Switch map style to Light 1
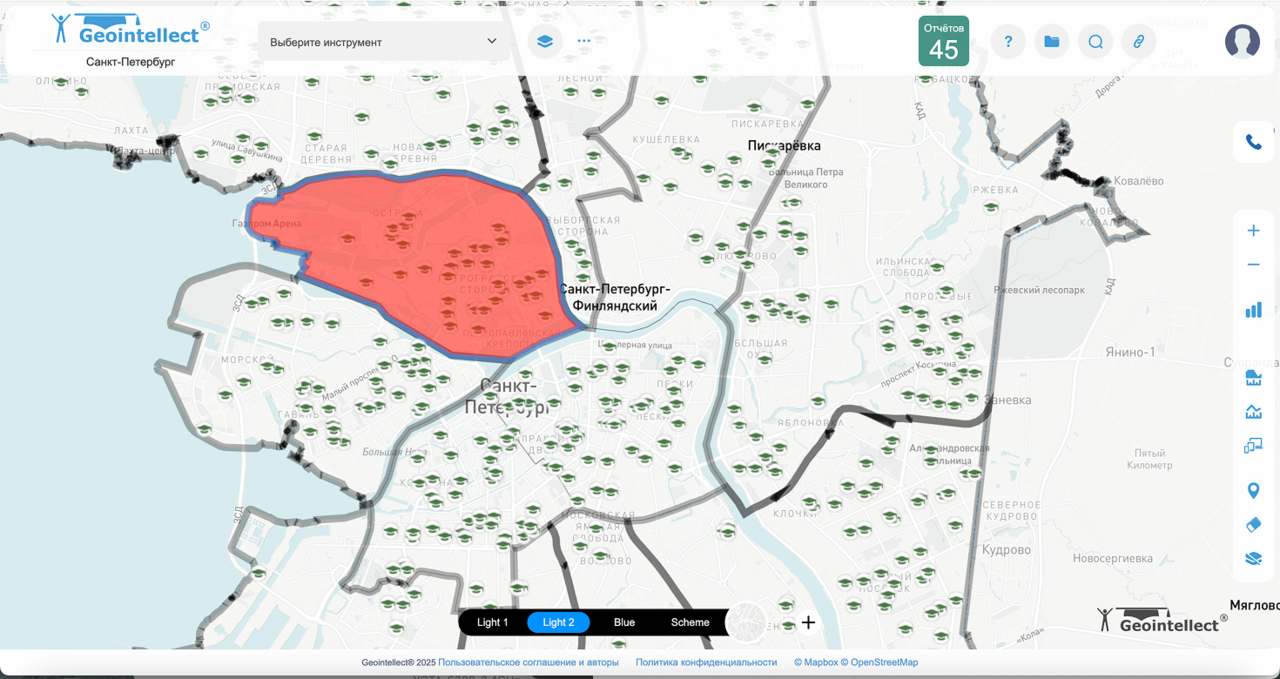Screen dimensions: 1280x679 492,622
